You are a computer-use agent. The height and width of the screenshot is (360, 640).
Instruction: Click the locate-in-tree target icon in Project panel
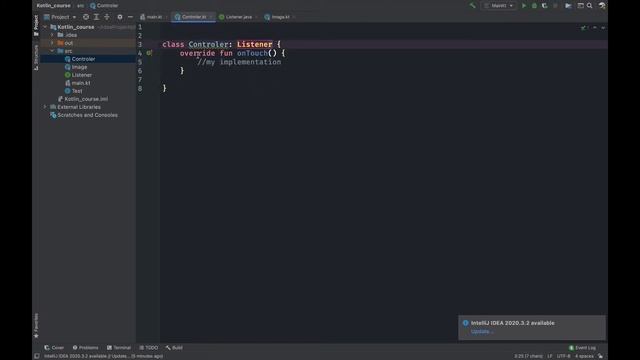86,17
